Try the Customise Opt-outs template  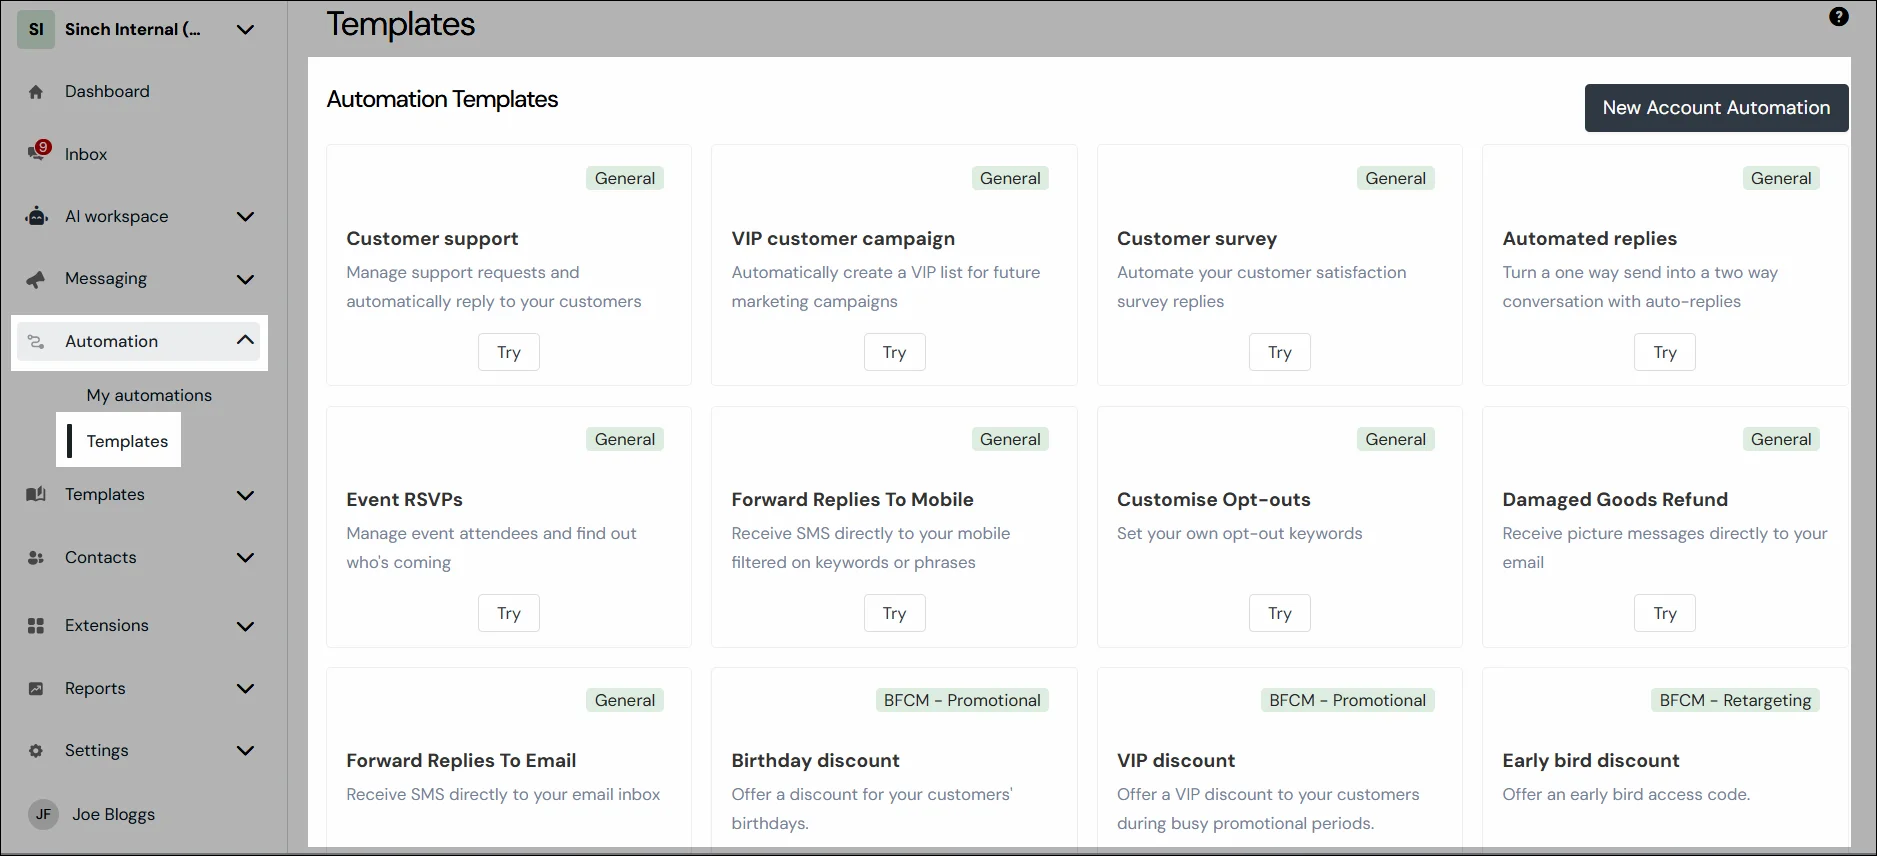[x=1279, y=613]
